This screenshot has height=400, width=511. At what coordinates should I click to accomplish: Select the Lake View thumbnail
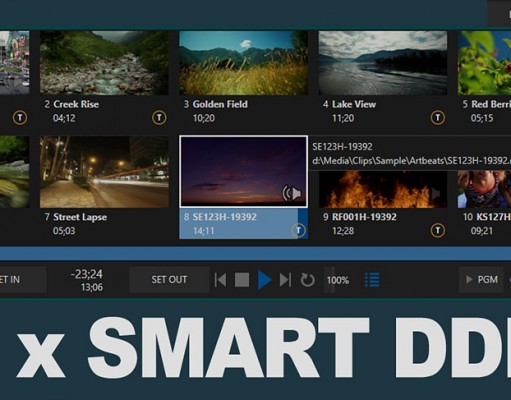(383, 63)
